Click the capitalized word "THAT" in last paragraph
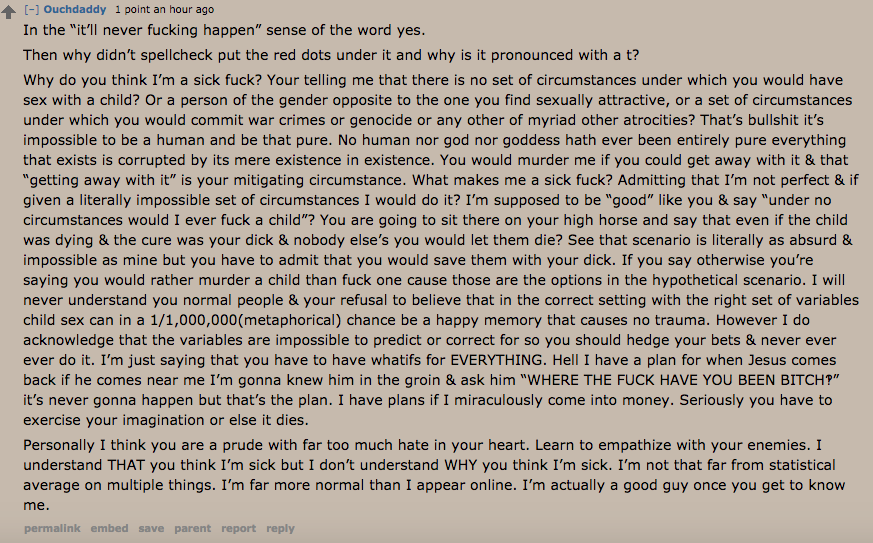 pyautogui.click(x=126, y=465)
